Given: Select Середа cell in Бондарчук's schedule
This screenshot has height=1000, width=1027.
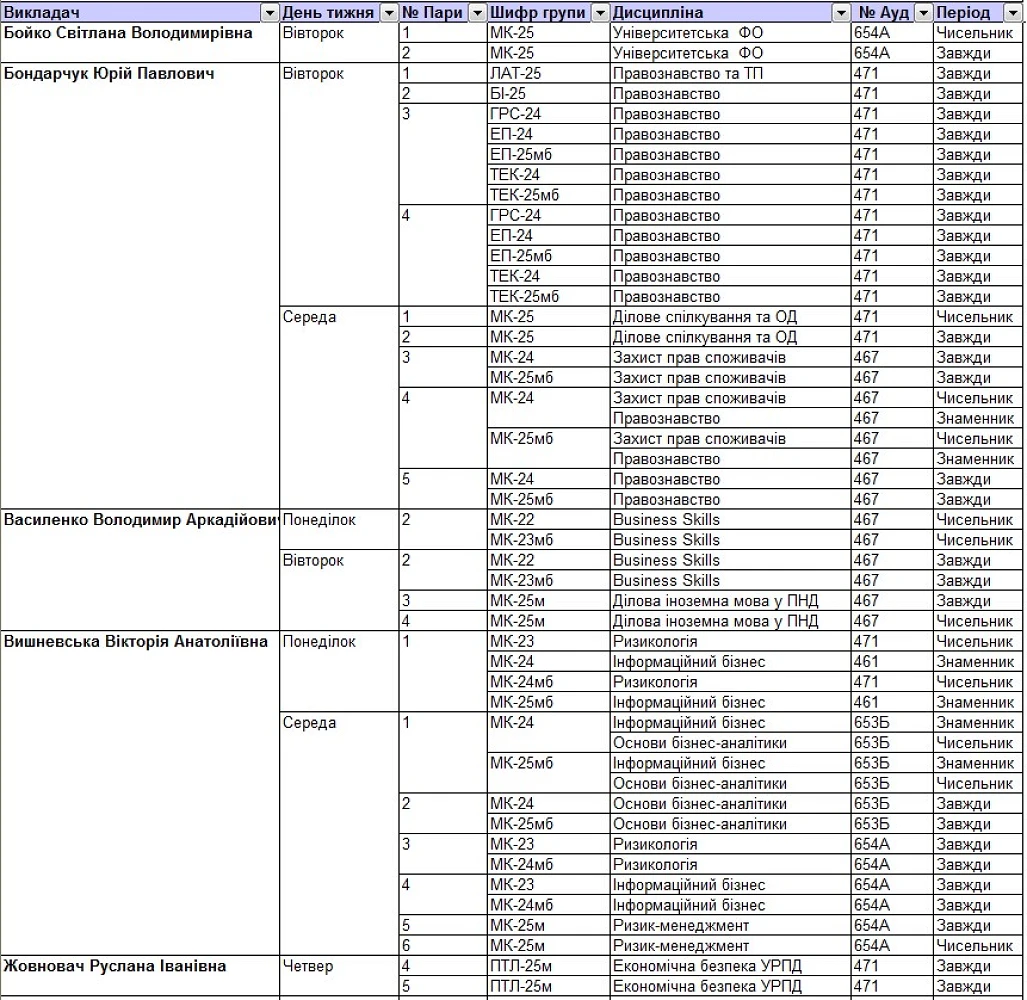Looking at the screenshot, I should tap(310, 317).
